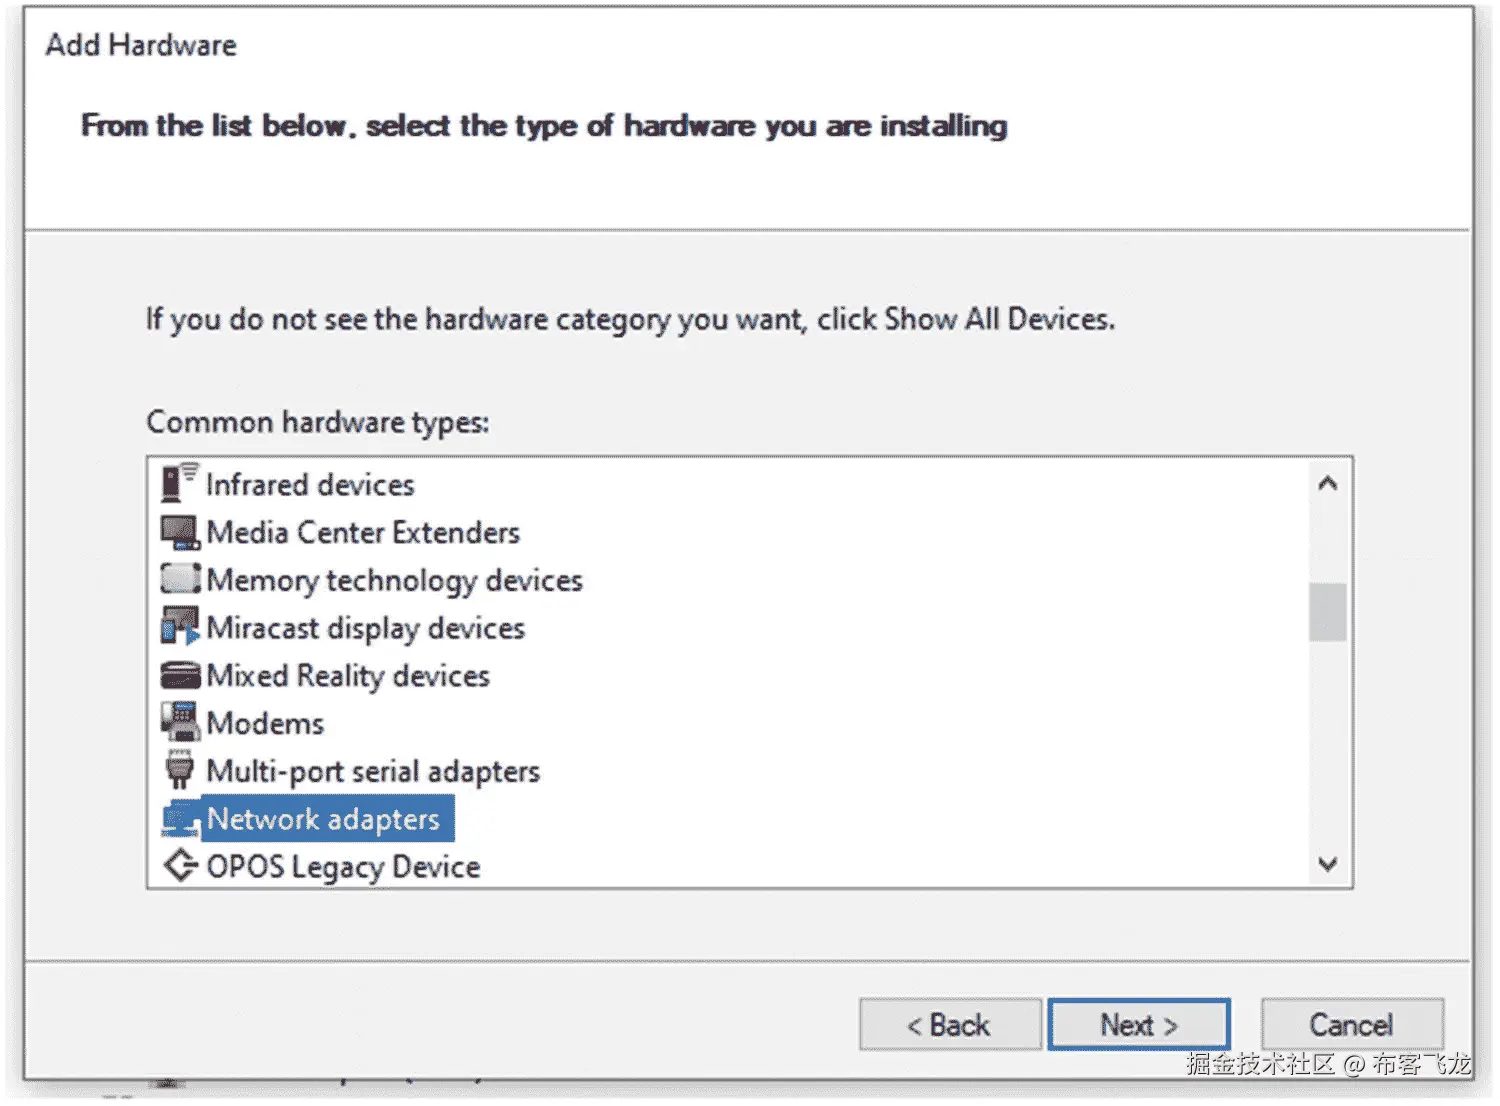
Task: Select Media Center Extenders entry
Action: pos(363,532)
